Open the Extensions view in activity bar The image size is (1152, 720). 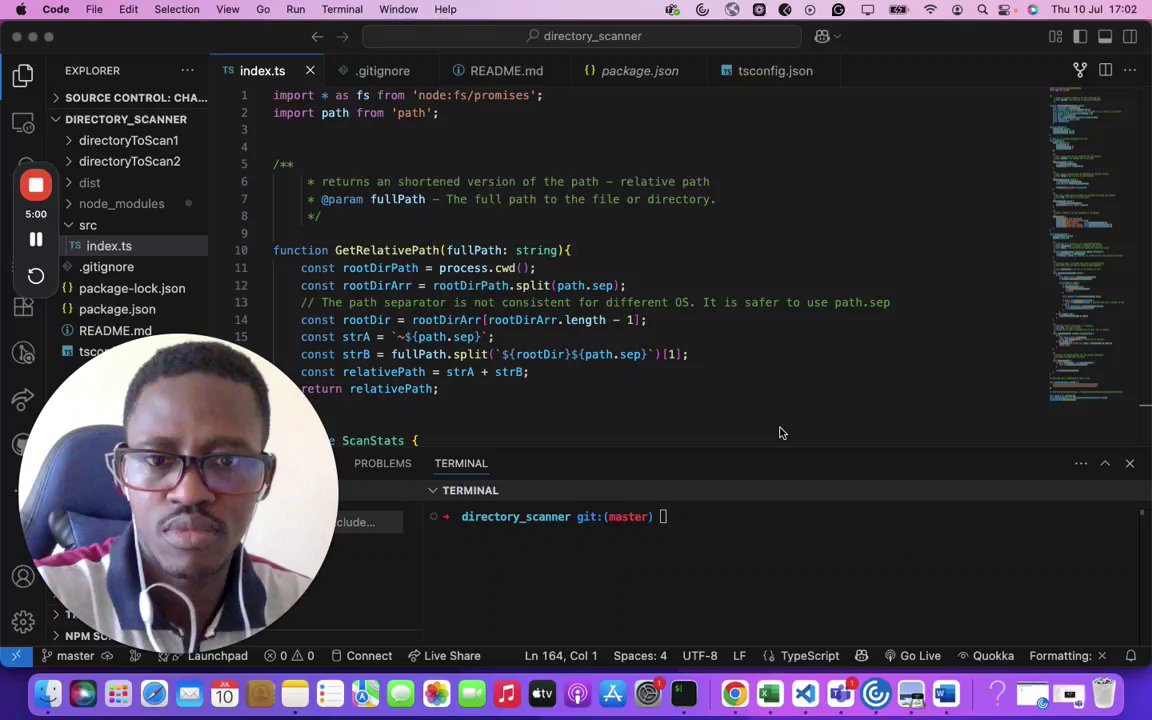(23, 307)
